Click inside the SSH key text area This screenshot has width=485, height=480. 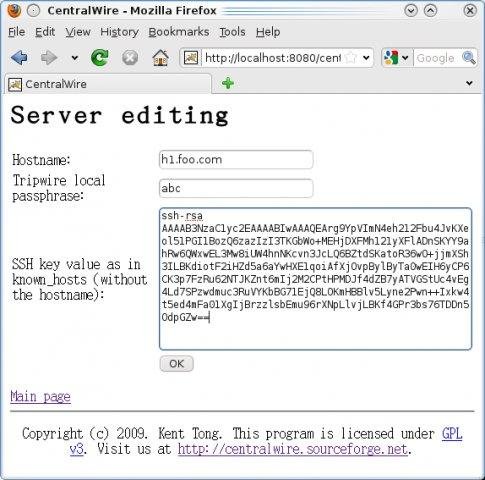pos(315,279)
